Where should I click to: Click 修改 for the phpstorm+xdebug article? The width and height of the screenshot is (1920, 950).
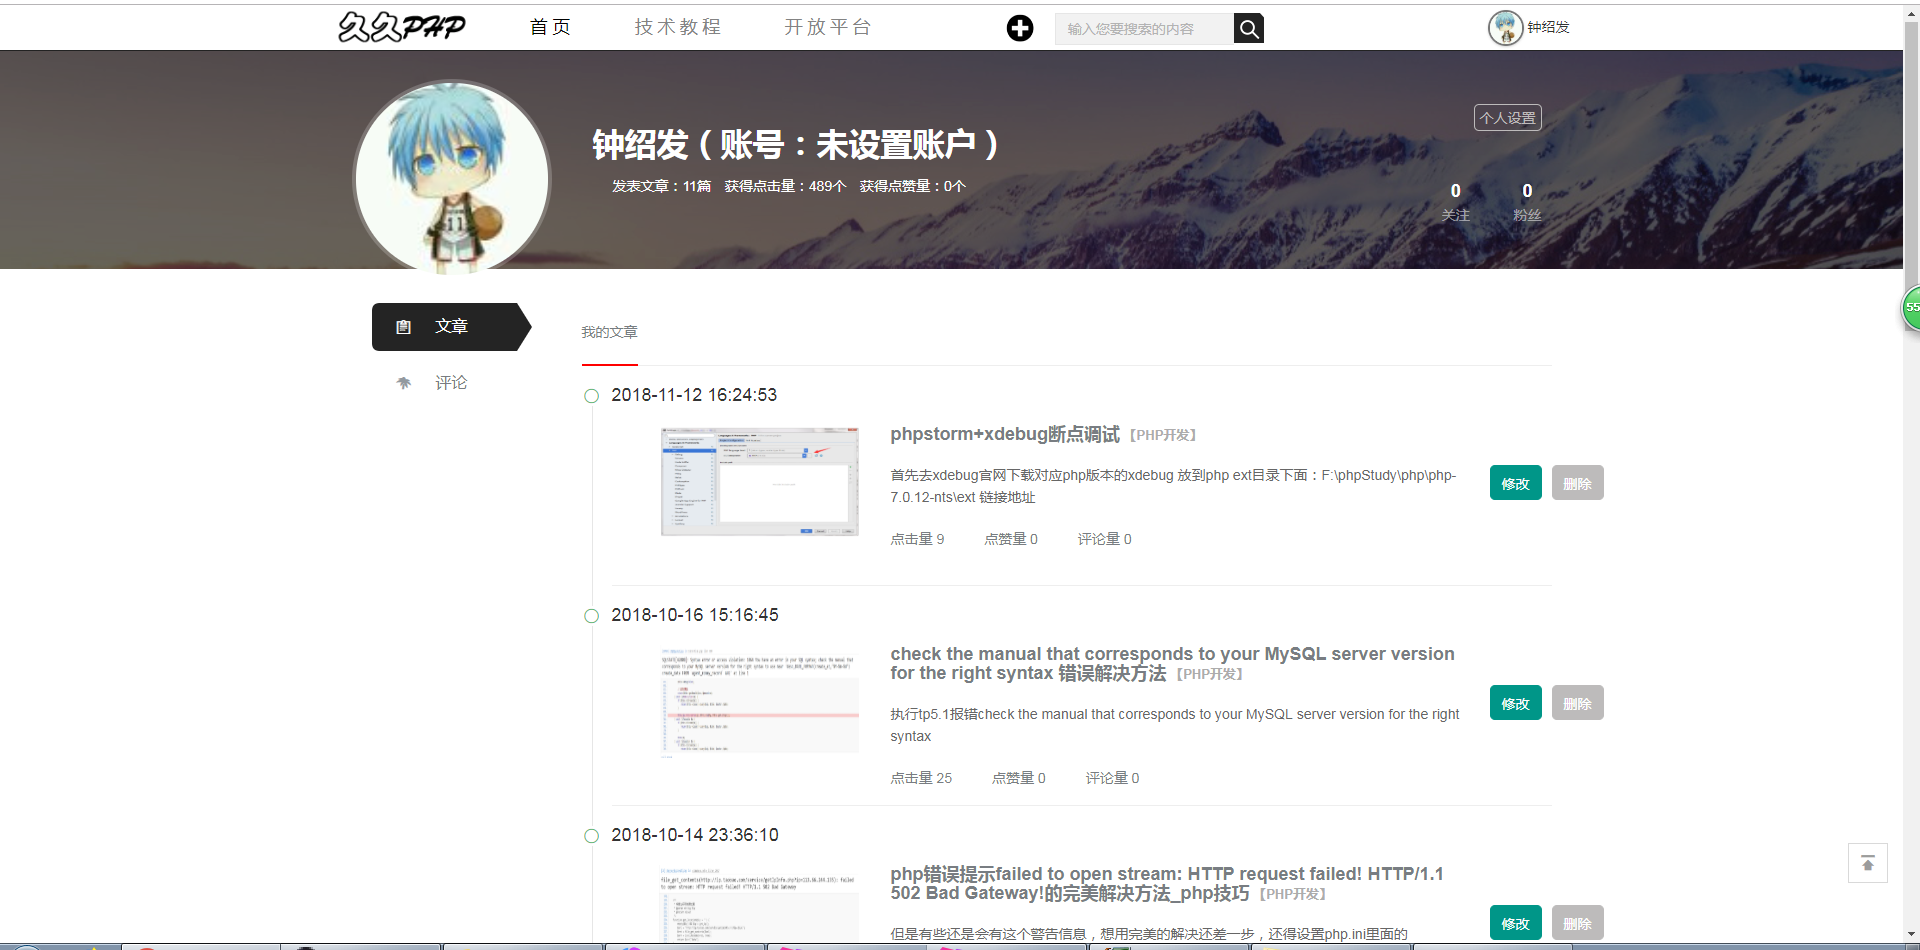point(1515,483)
